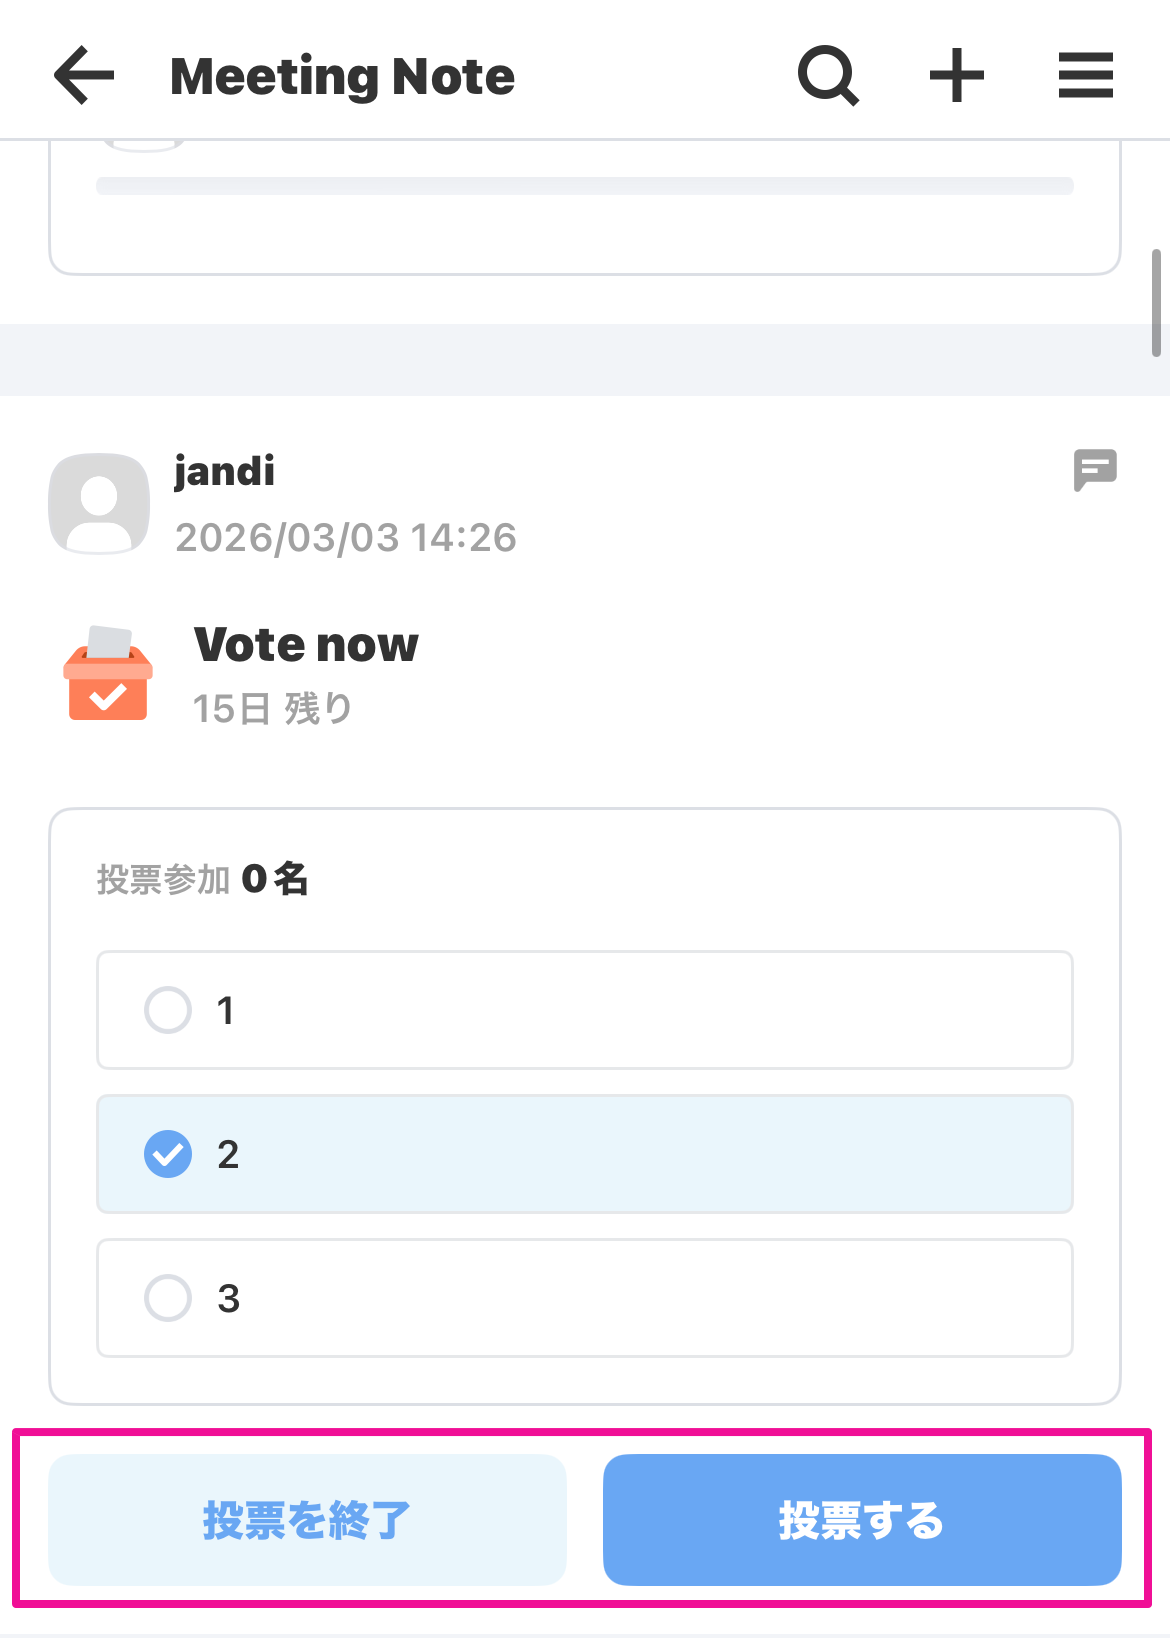
Task: Click the vertical scrollbar thumb
Action: (1156, 302)
